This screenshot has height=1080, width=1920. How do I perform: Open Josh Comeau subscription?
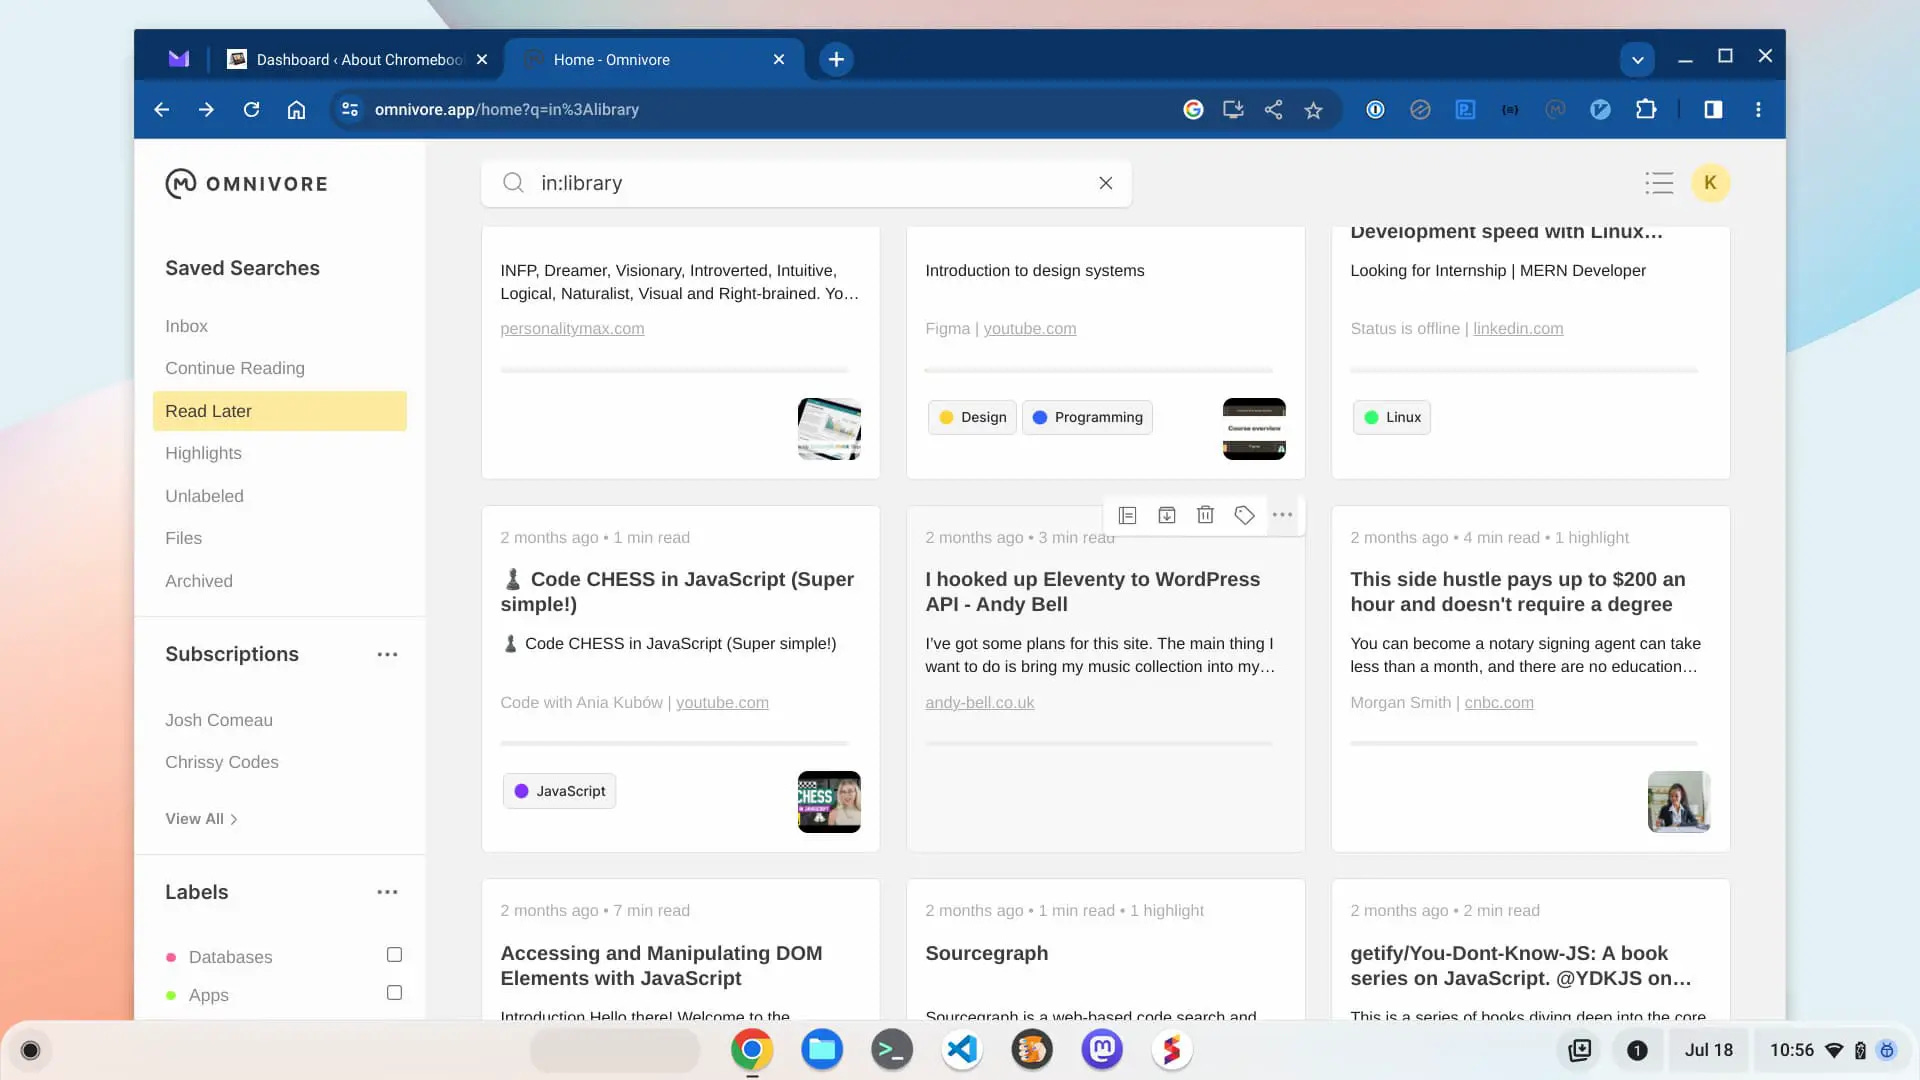(219, 720)
